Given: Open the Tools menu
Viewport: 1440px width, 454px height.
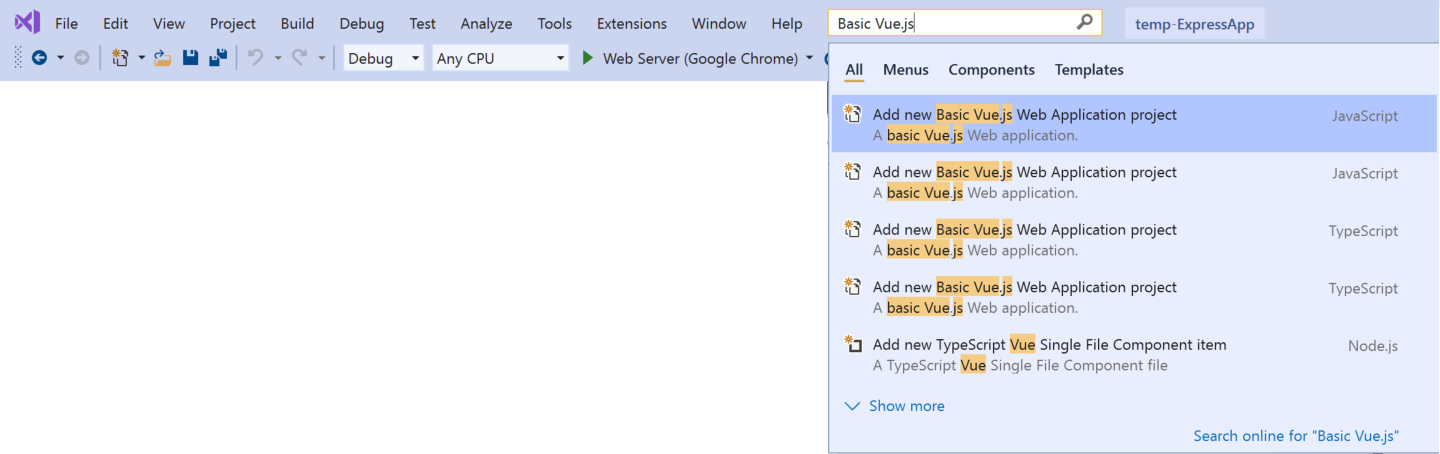Looking at the screenshot, I should point(555,23).
